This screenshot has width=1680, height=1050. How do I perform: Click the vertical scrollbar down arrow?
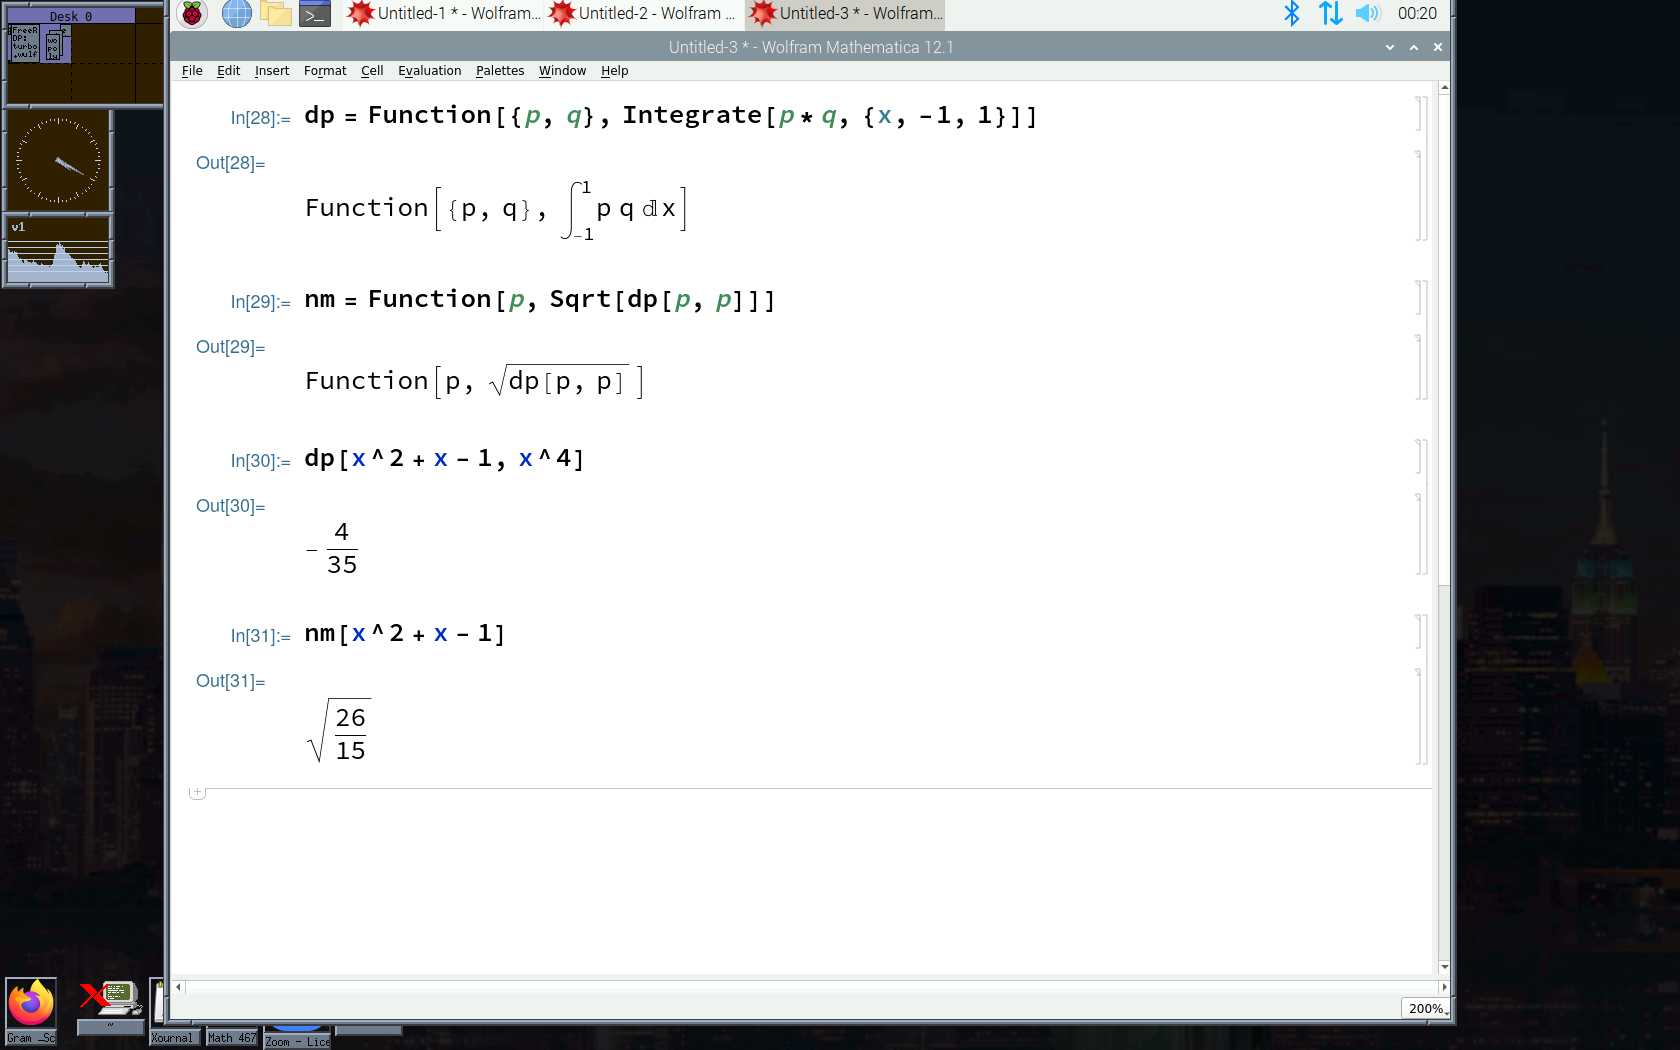[1444, 967]
